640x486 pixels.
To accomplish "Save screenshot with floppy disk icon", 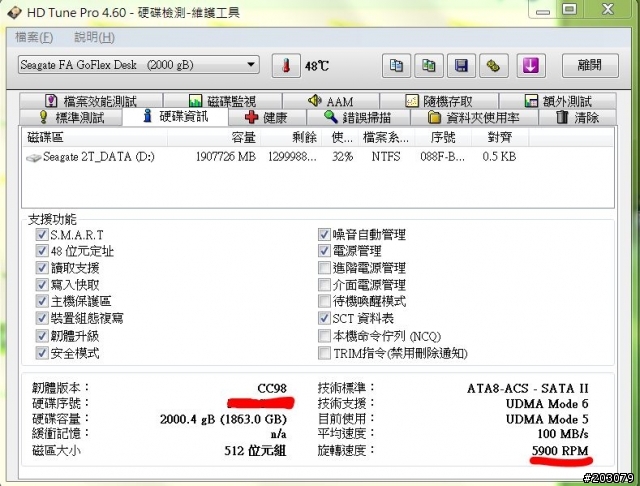I will [461, 65].
